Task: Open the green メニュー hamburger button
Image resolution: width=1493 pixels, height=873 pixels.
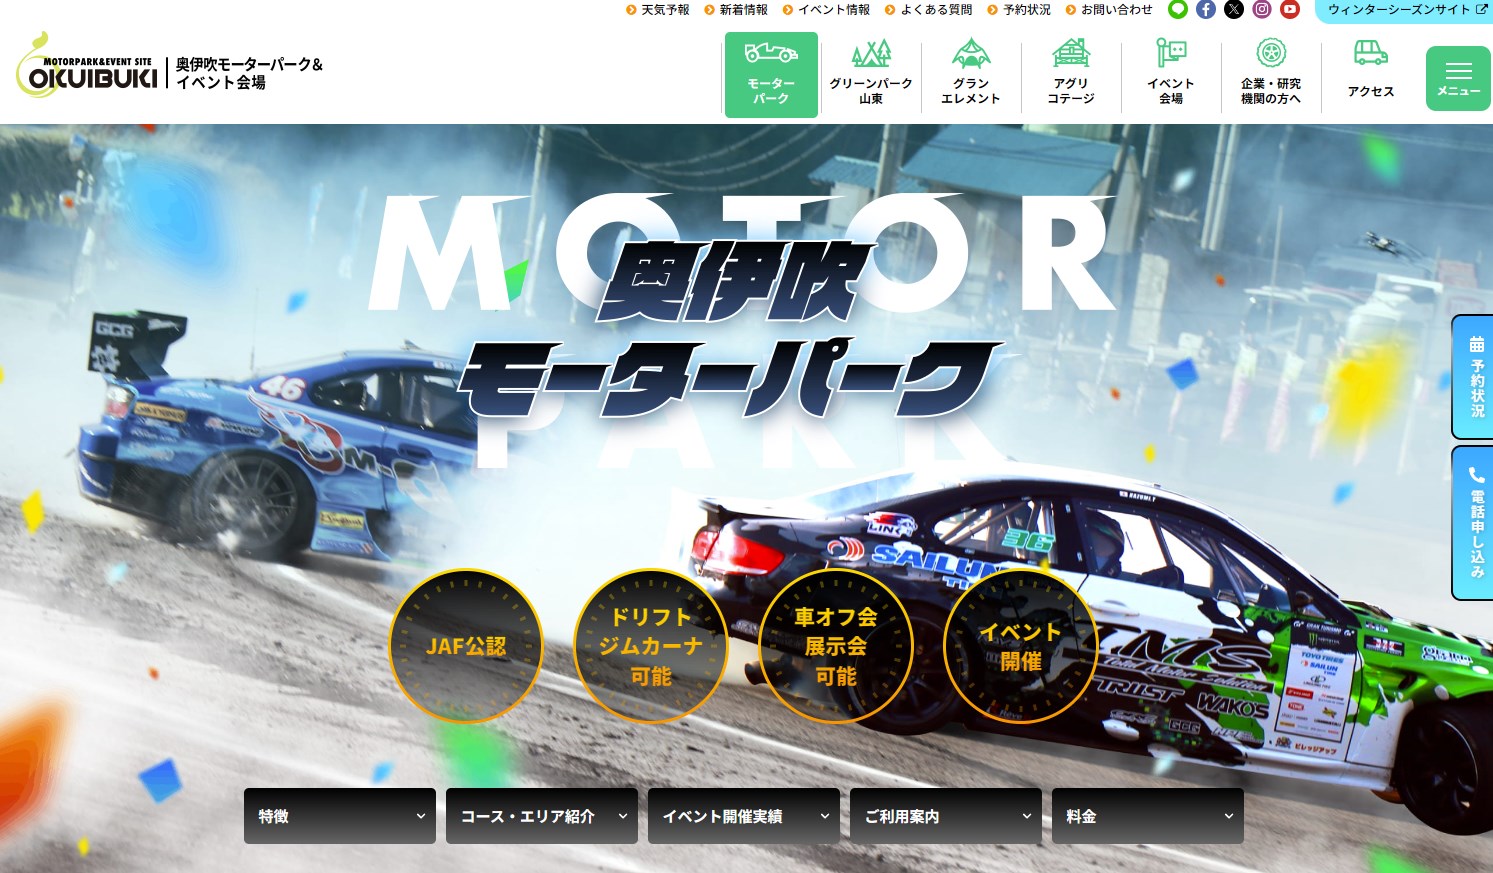Action: click(x=1458, y=78)
